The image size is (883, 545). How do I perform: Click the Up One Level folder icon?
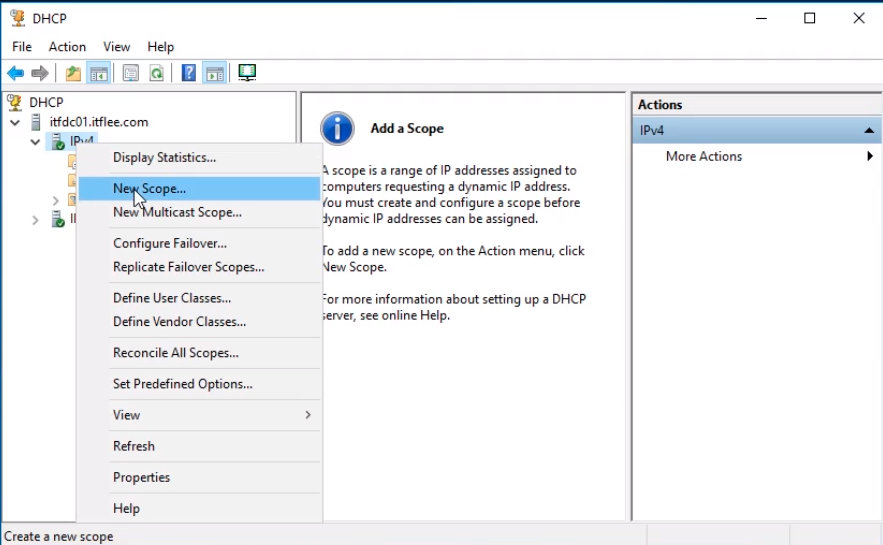coord(73,73)
